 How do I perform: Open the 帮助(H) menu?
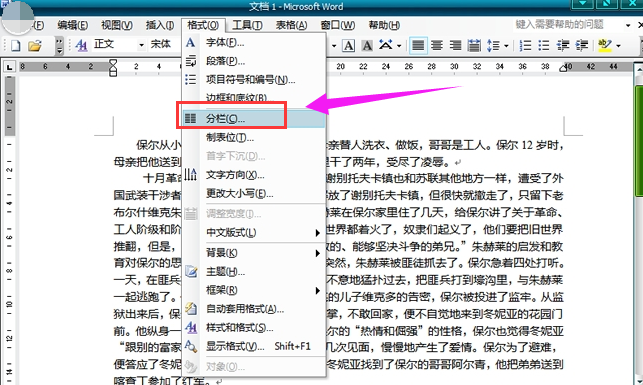384,25
